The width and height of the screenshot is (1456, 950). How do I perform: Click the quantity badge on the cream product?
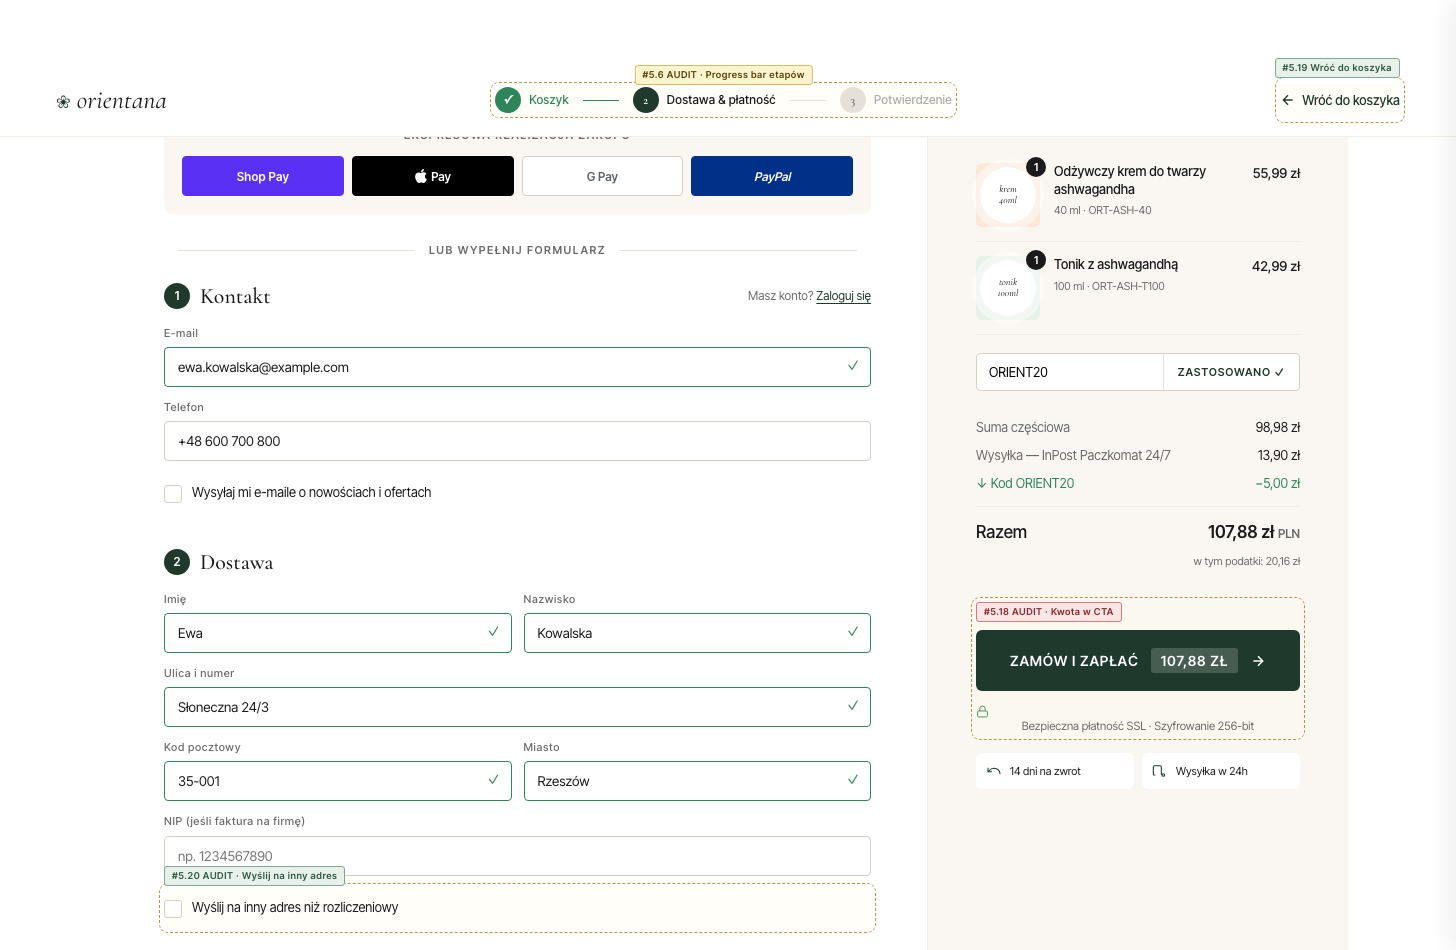coord(1036,167)
